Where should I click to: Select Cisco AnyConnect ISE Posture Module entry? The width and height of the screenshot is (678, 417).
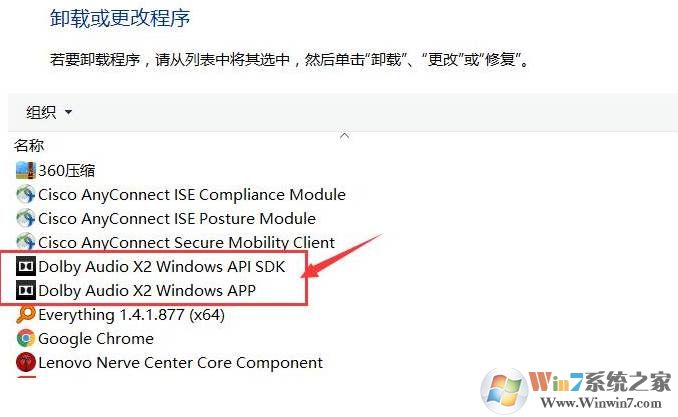(176, 218)
